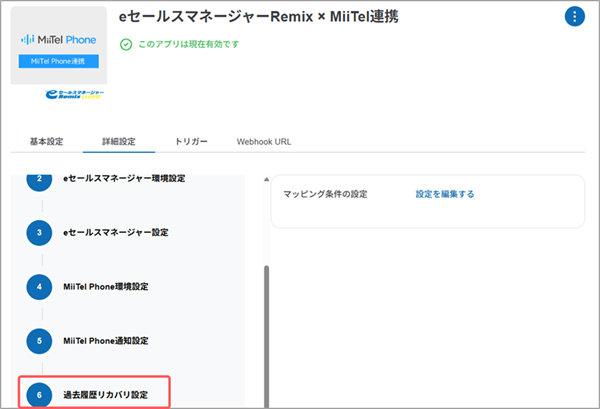
Task: Click the マッピング条件の設定 label
Action: (325, 194)
